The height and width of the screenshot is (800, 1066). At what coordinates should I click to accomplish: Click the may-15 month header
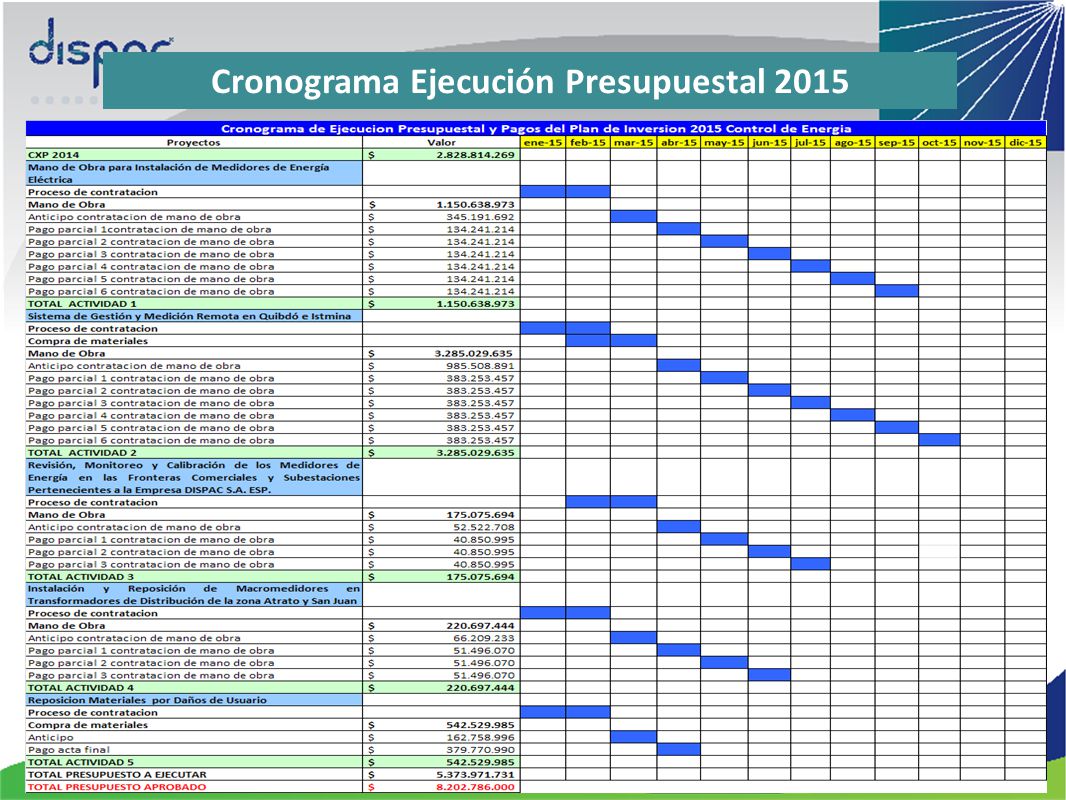[724, 143]
